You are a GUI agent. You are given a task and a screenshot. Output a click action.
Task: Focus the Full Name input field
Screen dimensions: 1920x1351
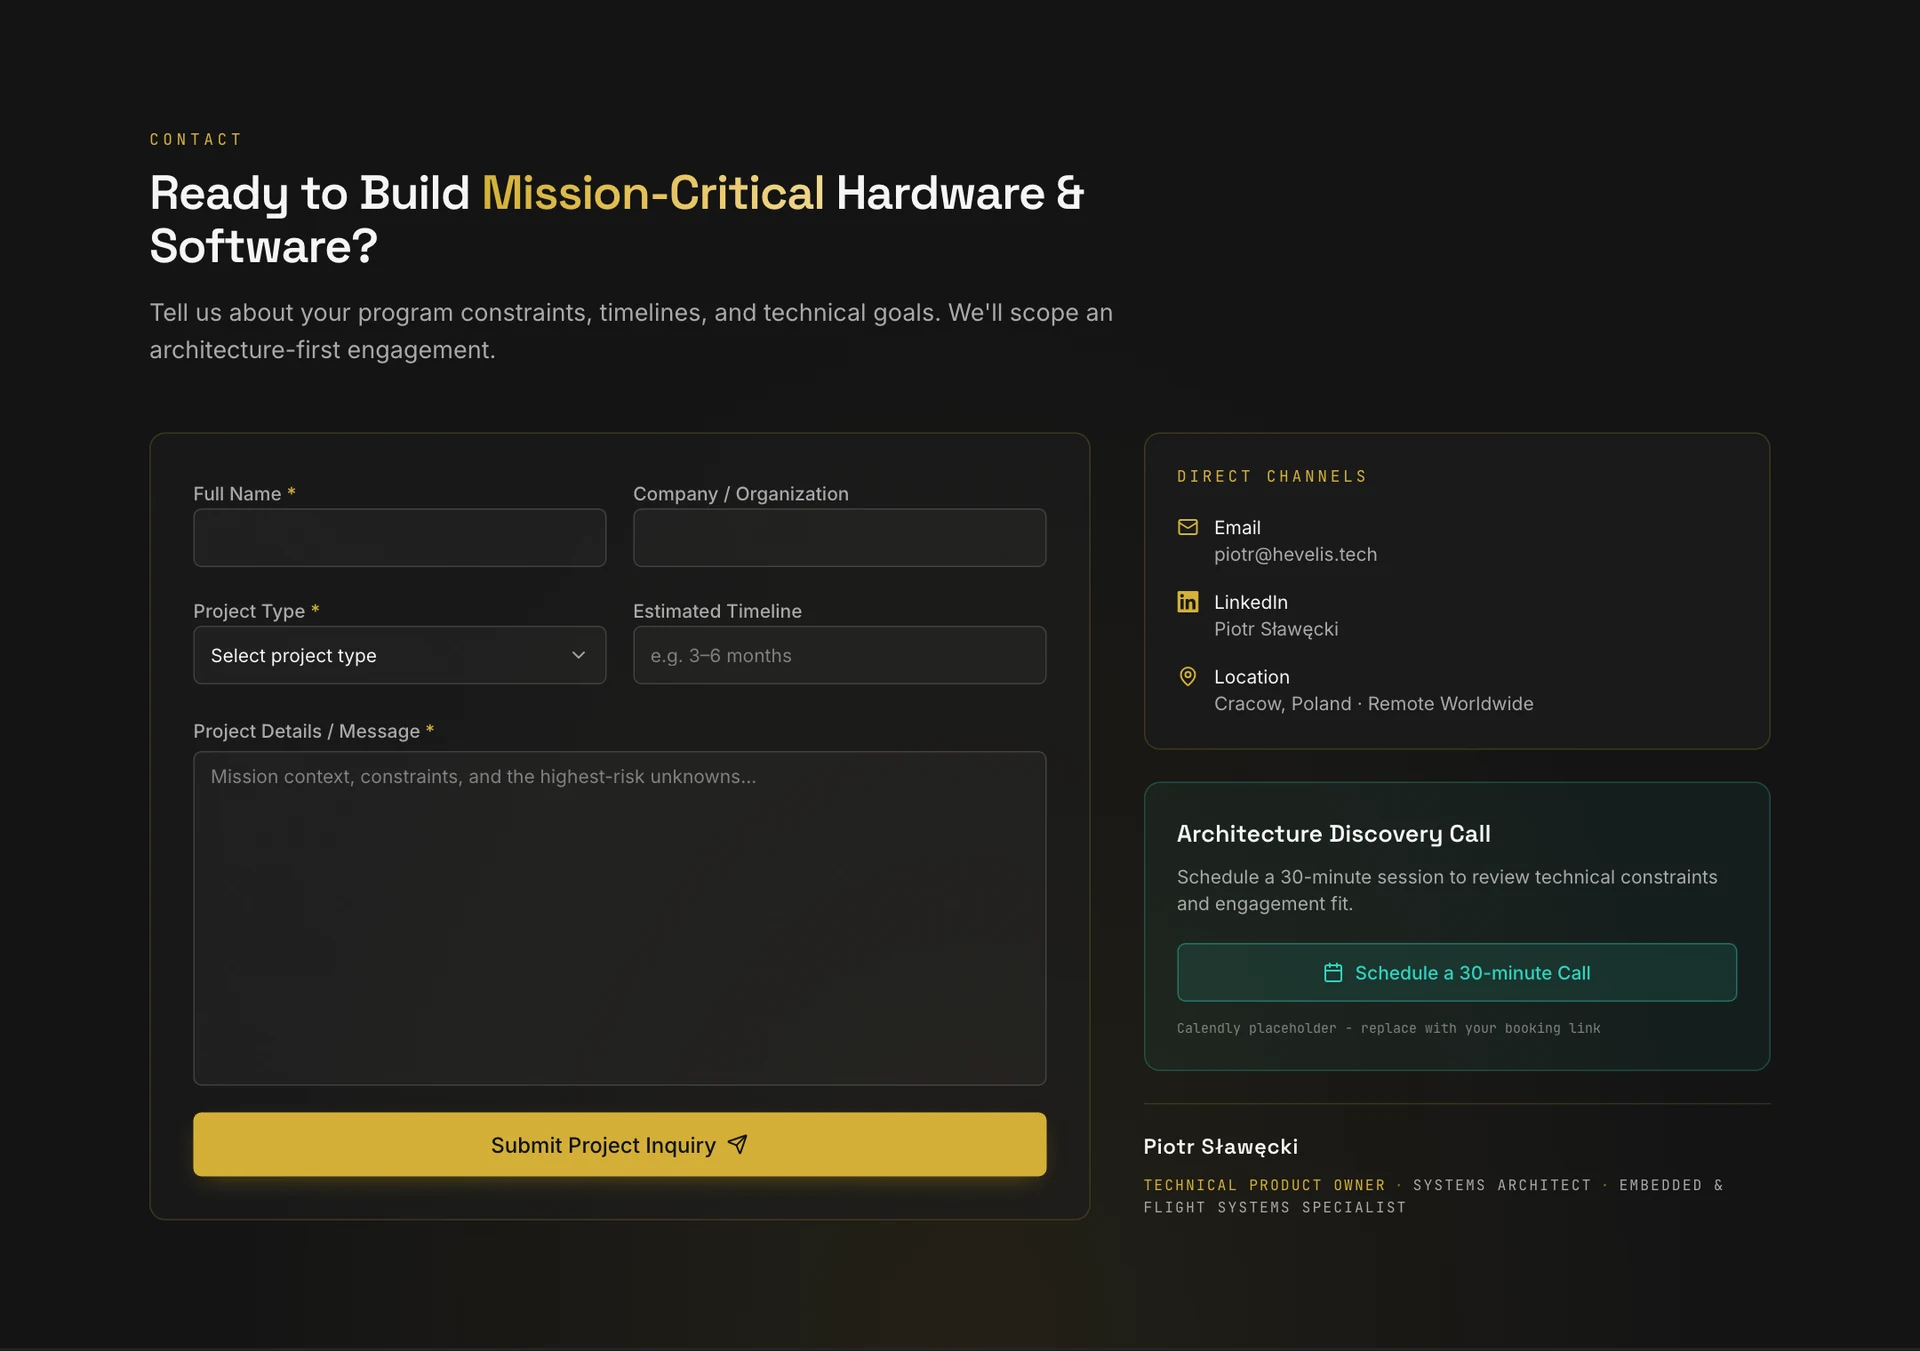click(x=399, y=538)
